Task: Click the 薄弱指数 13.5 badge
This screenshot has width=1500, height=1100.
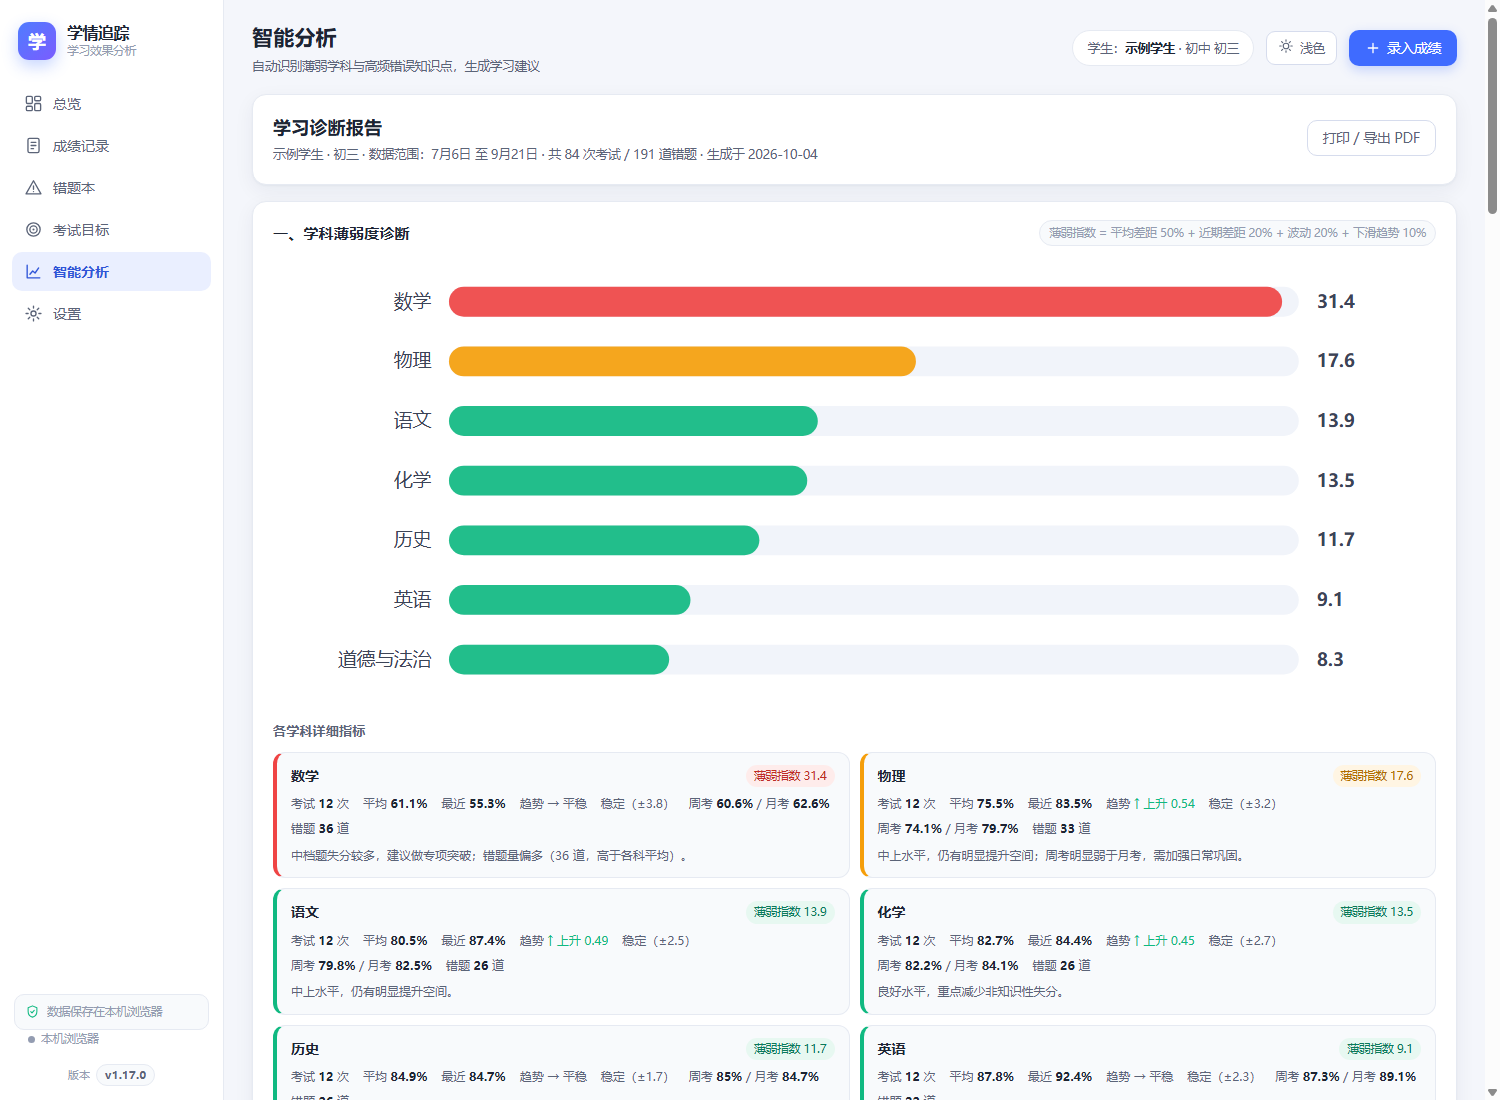Action: click(x=1377, y=912)
